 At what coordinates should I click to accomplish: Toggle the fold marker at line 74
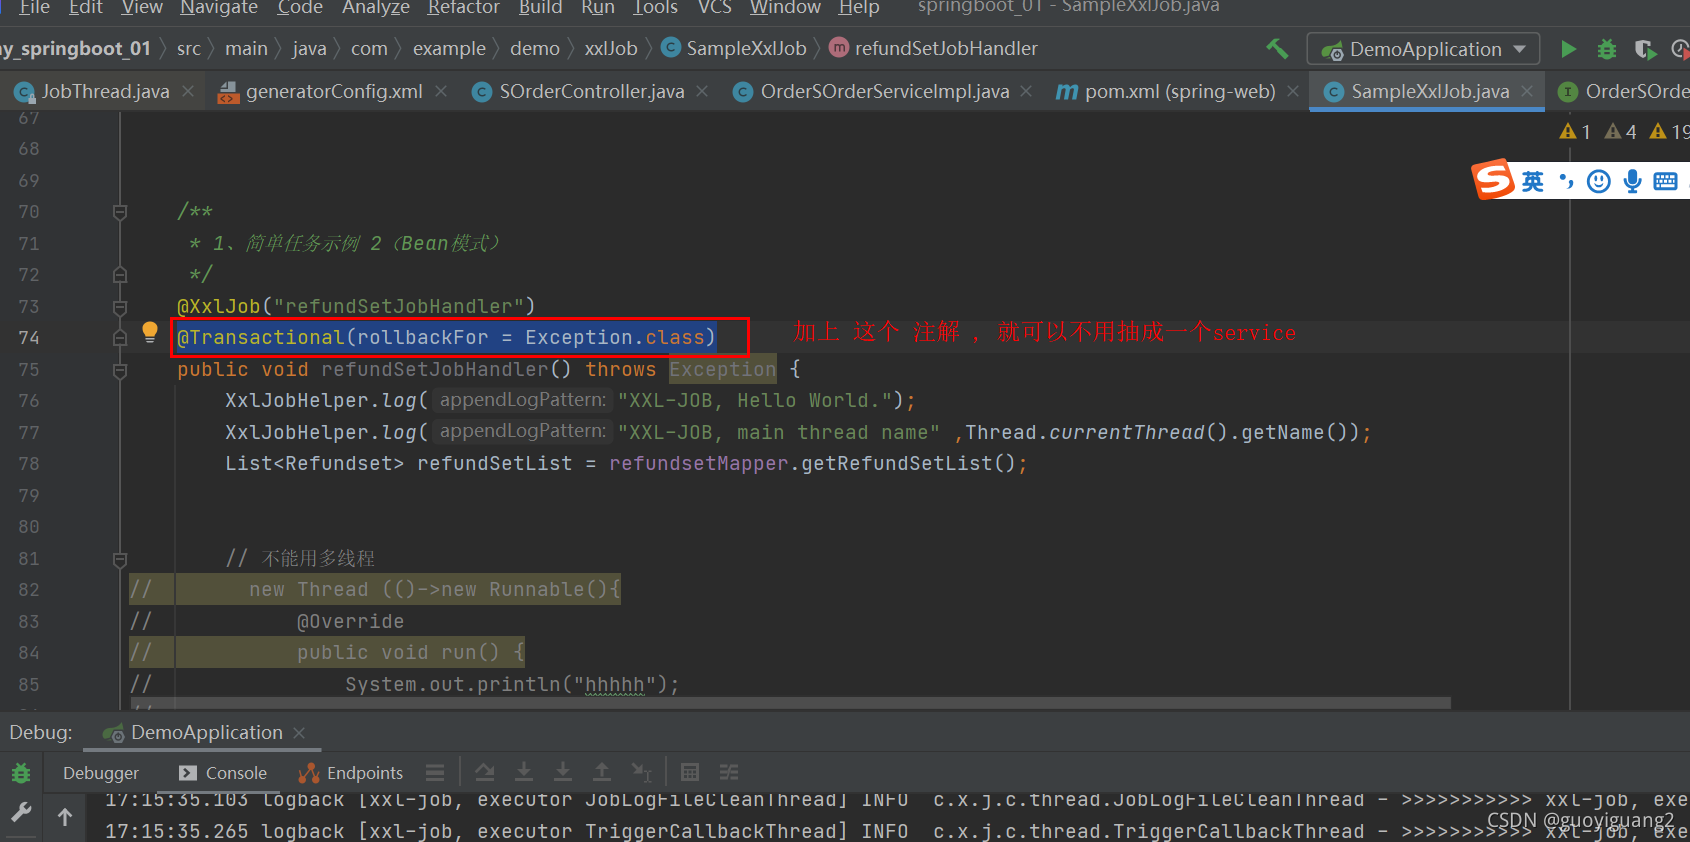(120, 338)
